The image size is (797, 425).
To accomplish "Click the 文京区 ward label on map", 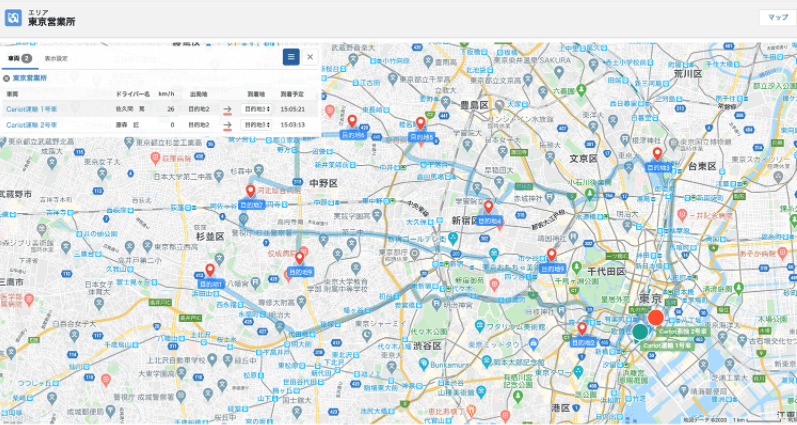I will click(x=582, y=159).
